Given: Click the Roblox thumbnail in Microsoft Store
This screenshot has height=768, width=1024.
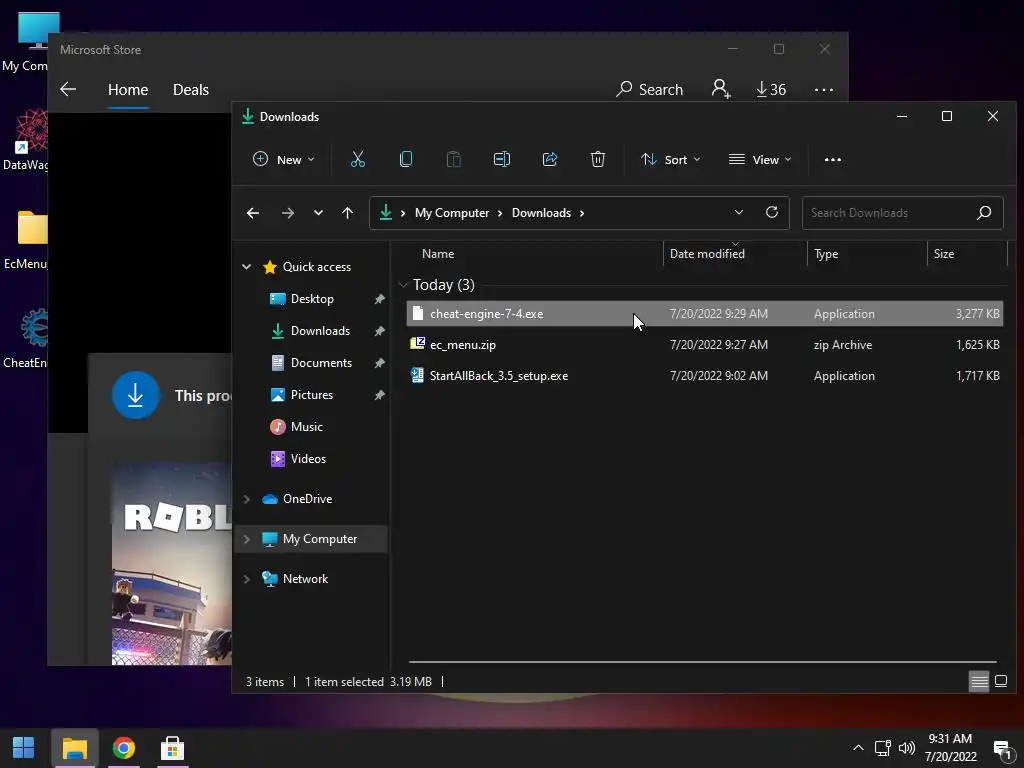Looking at the screenshot, I should (172, 563).
